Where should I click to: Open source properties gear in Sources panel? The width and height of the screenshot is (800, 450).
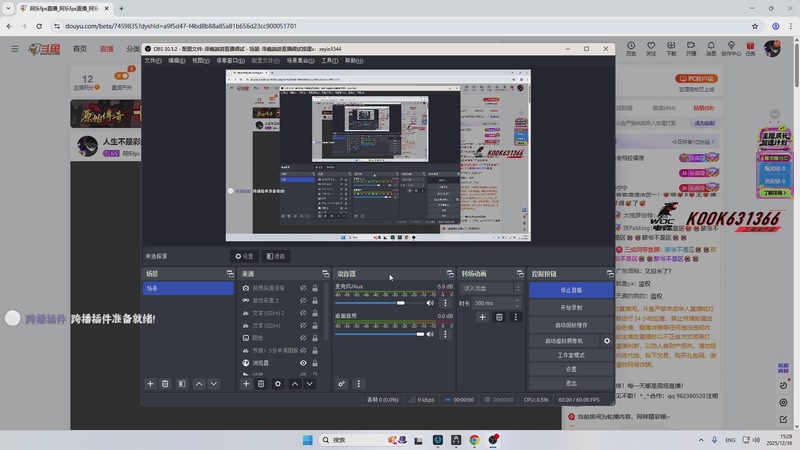278,384
